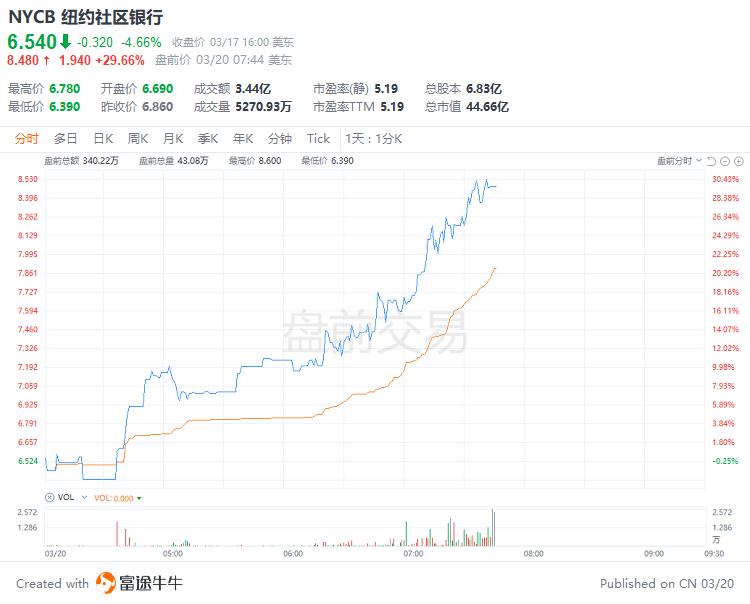Click the closing price 6.540
The width and height of the screenshot is (750, 604).
coord(32,42)
